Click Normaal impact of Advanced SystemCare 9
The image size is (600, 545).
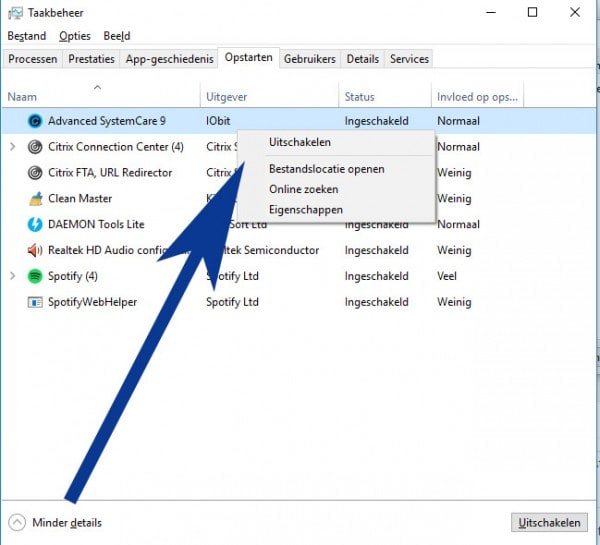[458, 121]
